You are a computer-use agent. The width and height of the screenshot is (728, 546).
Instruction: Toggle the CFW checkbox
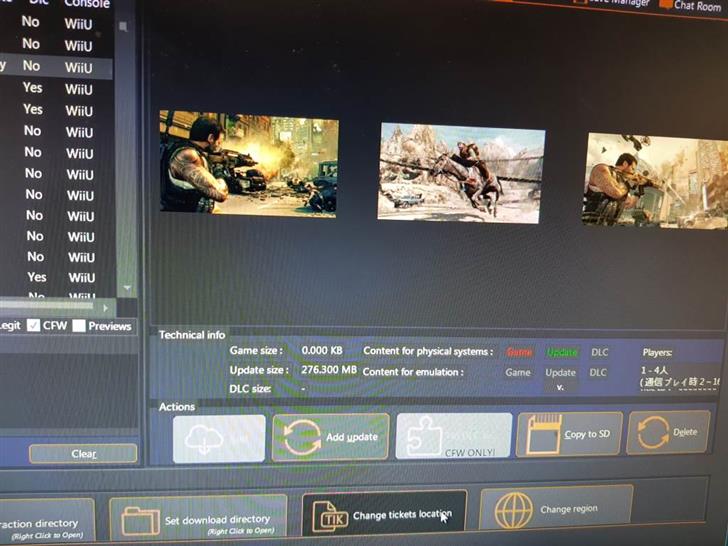click(33, 325)
